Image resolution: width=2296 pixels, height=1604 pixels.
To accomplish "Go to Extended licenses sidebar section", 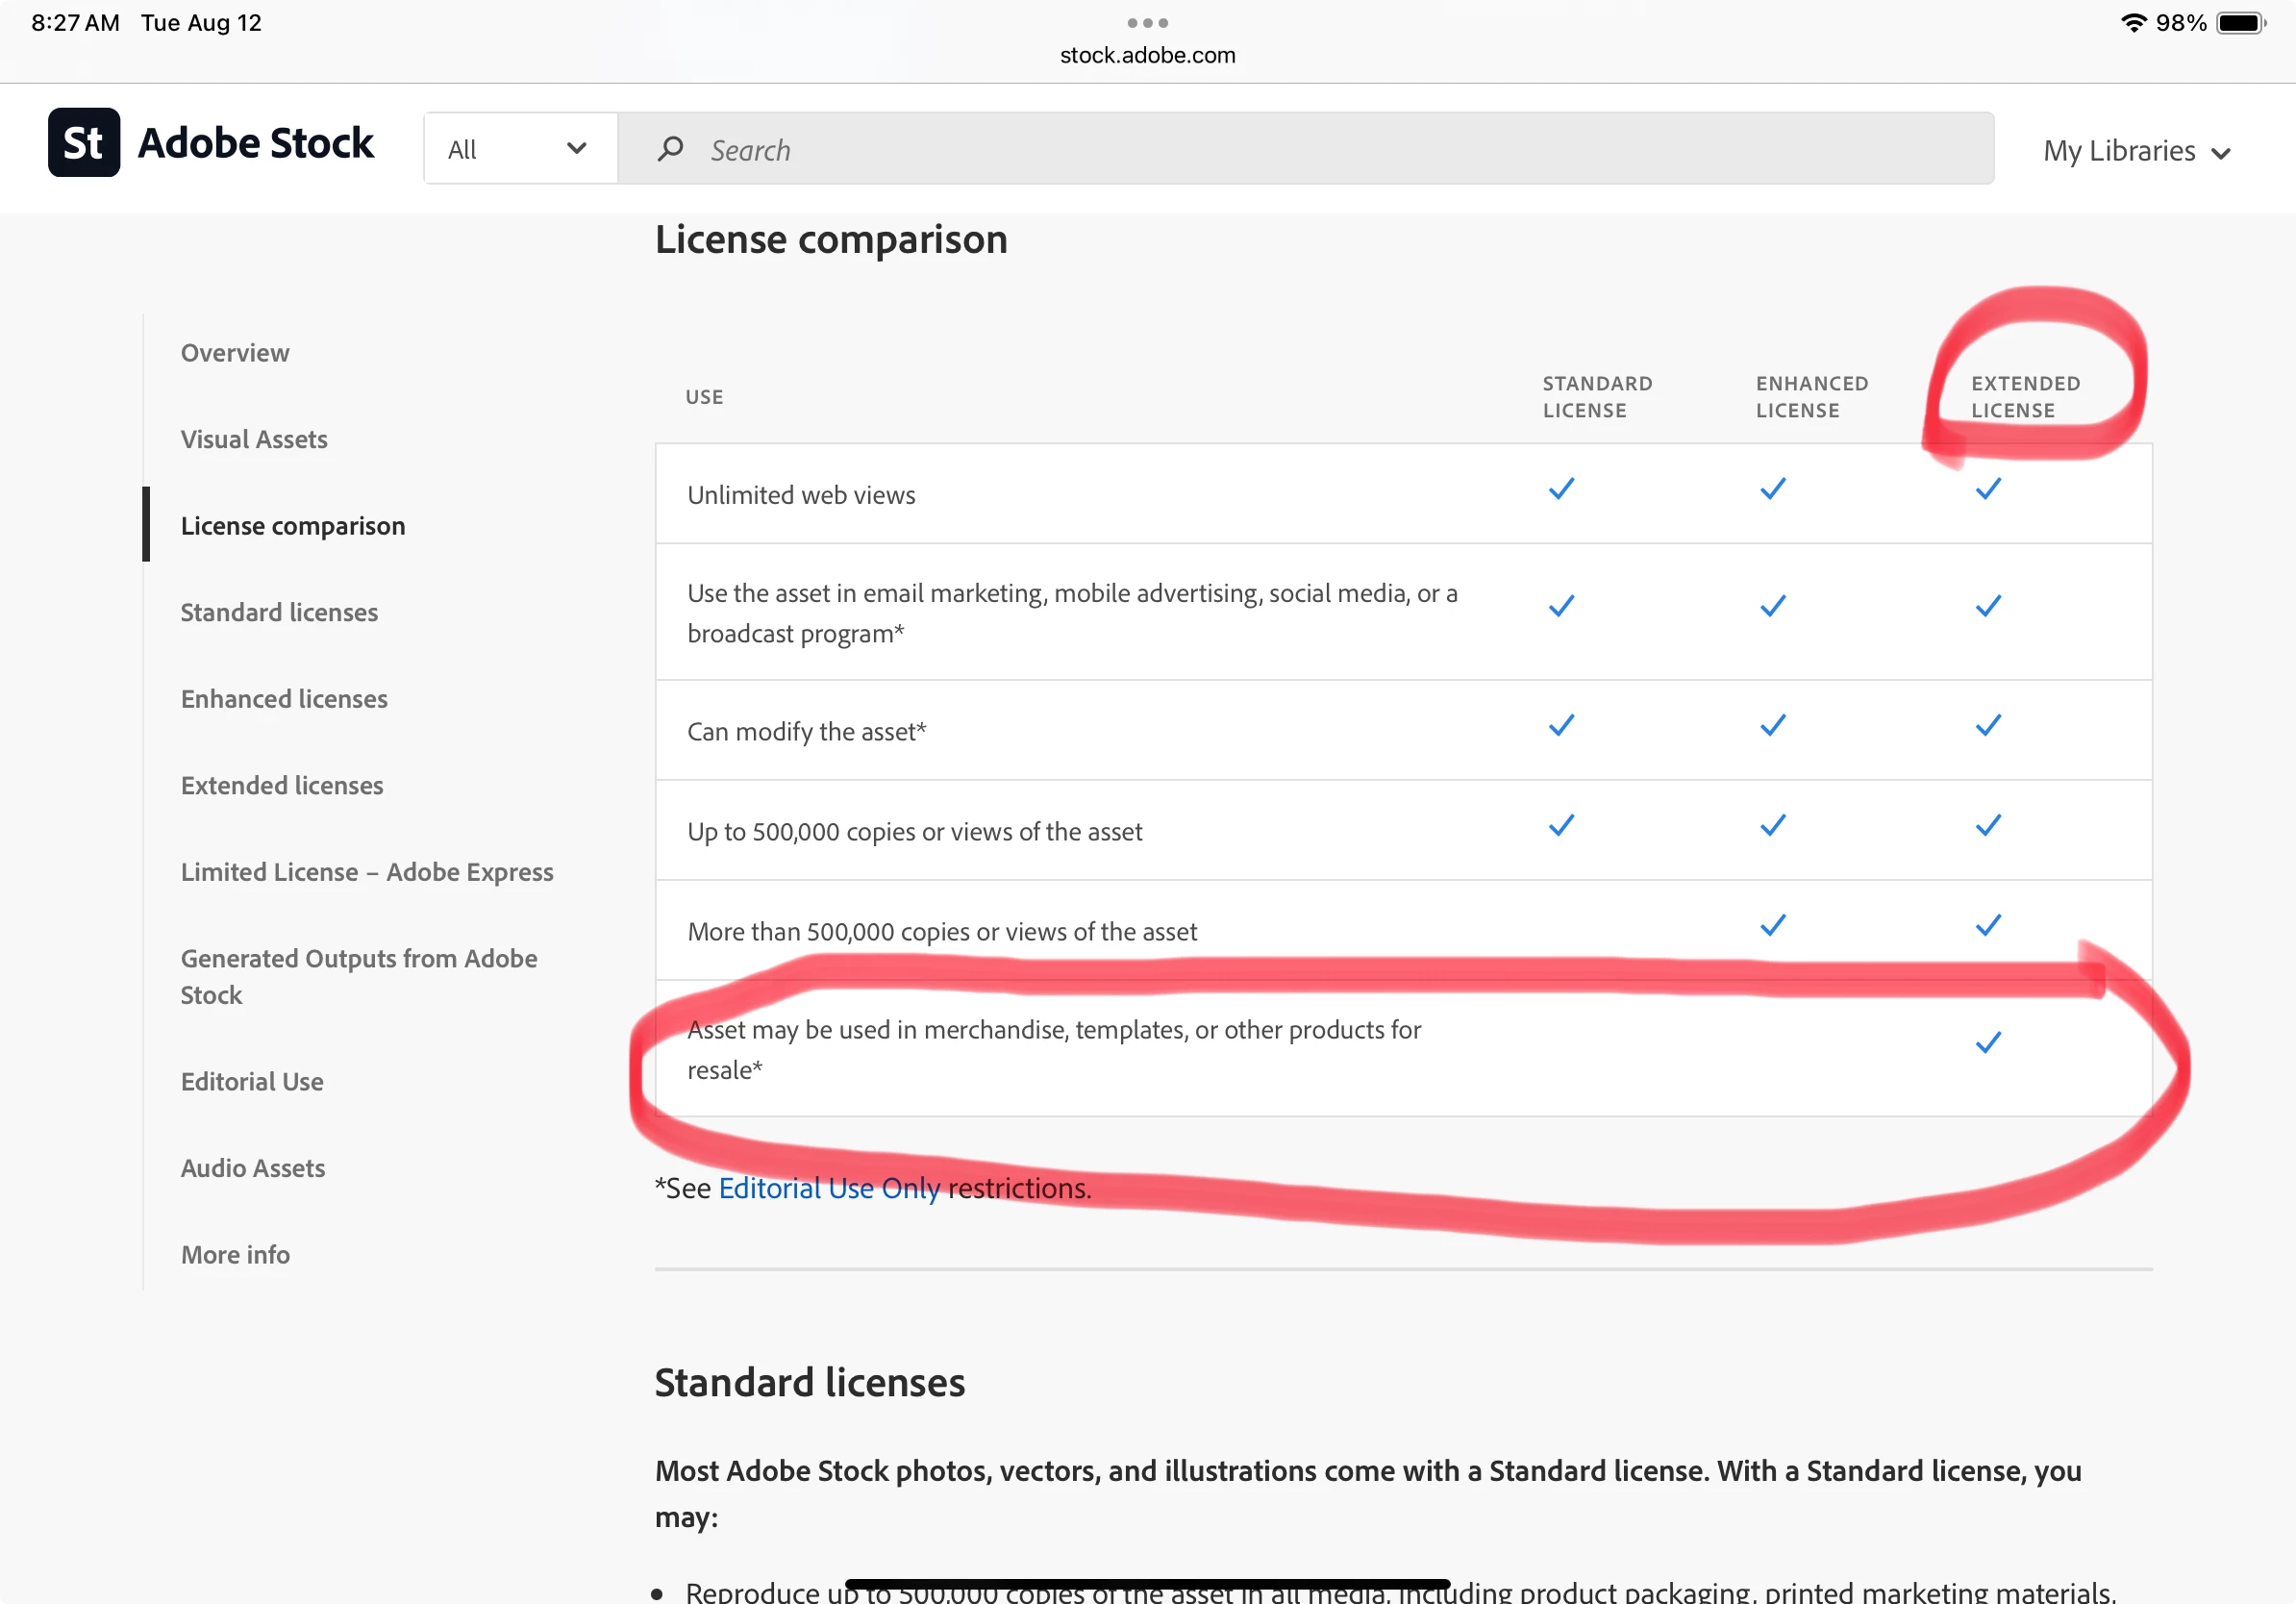I will point(282,785).
